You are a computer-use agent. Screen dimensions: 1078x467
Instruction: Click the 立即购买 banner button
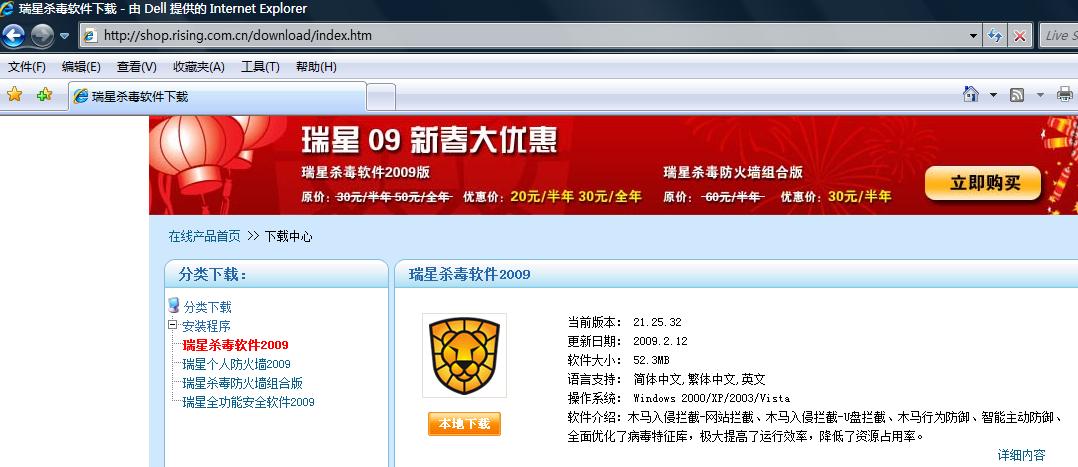click(x=983, y=183)
